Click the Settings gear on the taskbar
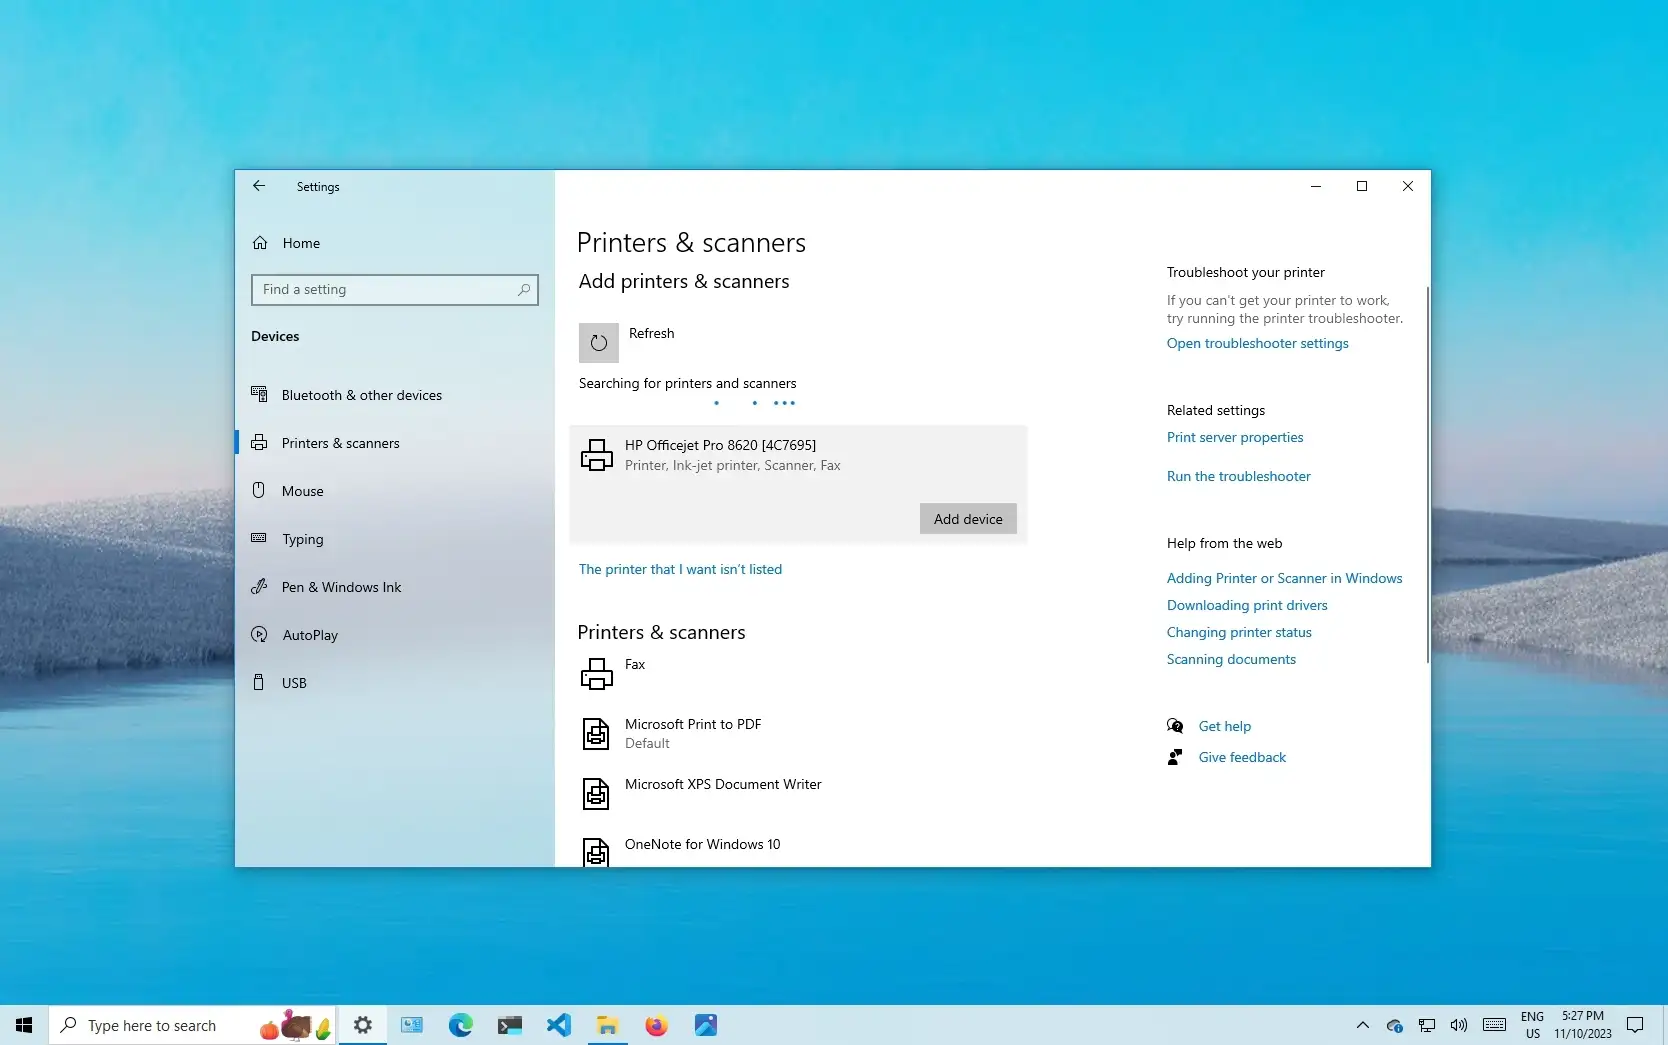 (x=363, y=1025)
